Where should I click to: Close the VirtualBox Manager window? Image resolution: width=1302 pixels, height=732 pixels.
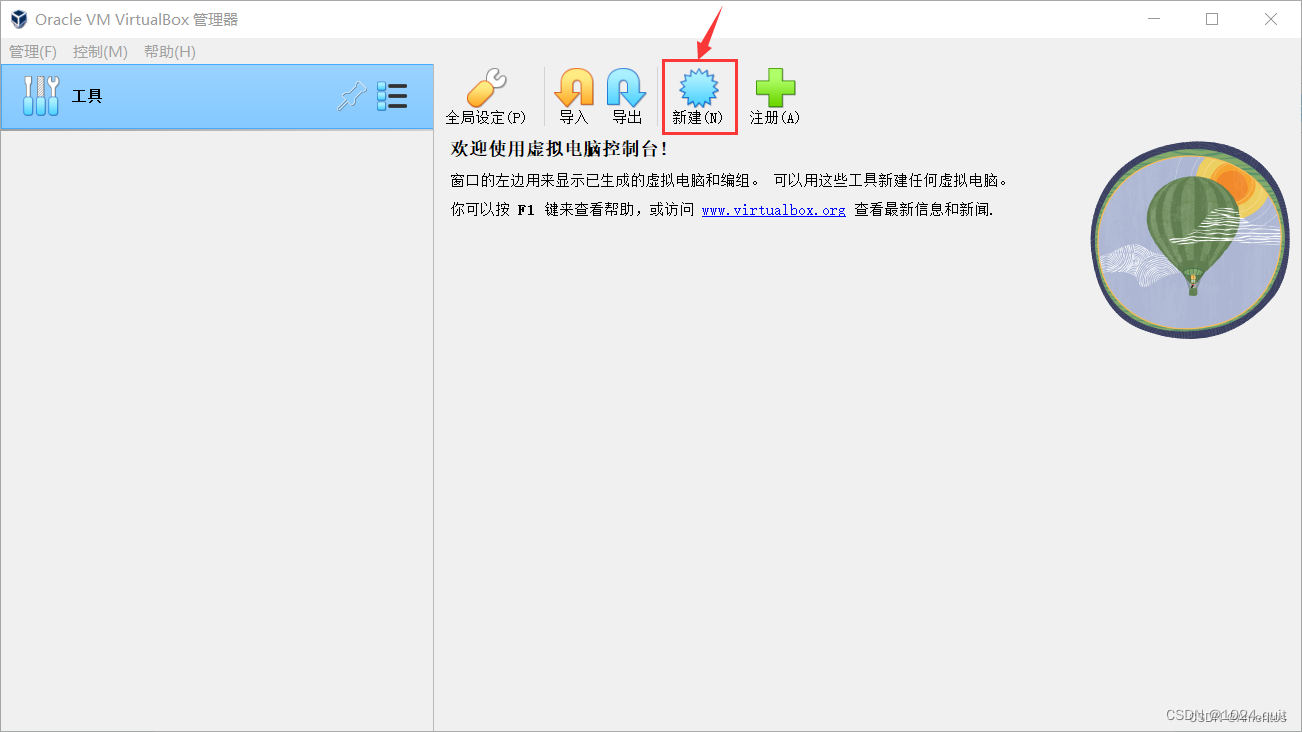coord(1271,19)
